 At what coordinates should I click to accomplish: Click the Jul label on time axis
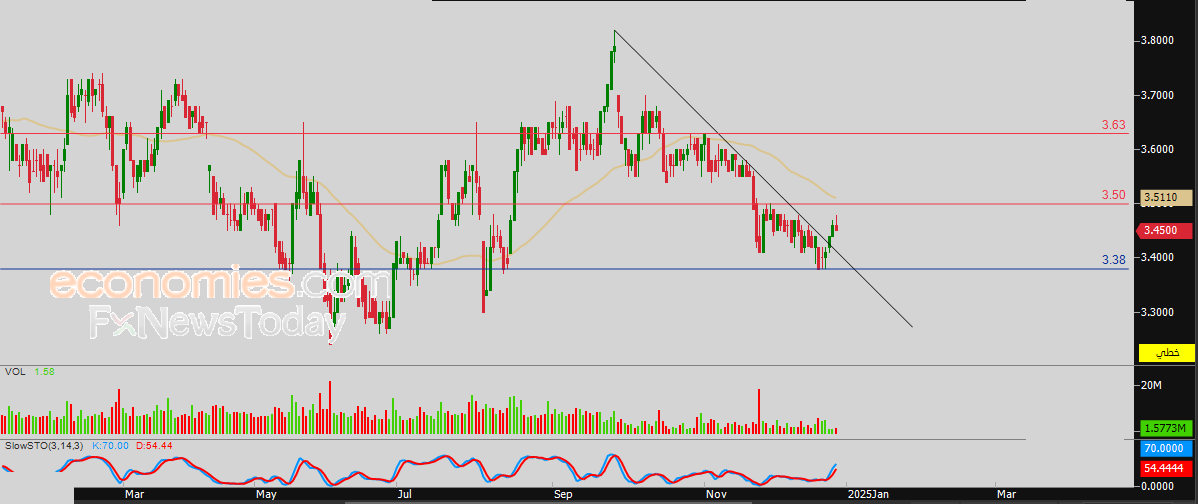[x=404, y=495]
